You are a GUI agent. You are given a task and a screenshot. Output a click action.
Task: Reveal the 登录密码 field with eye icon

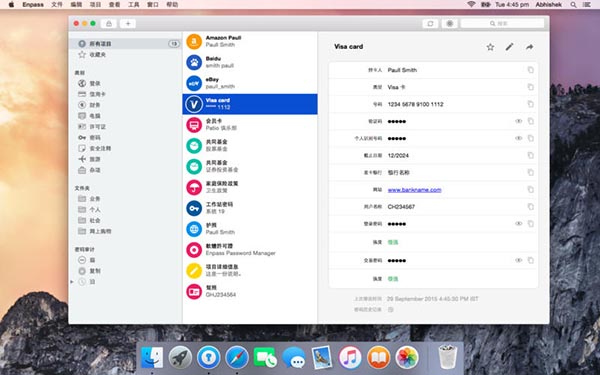pos(518,223)
